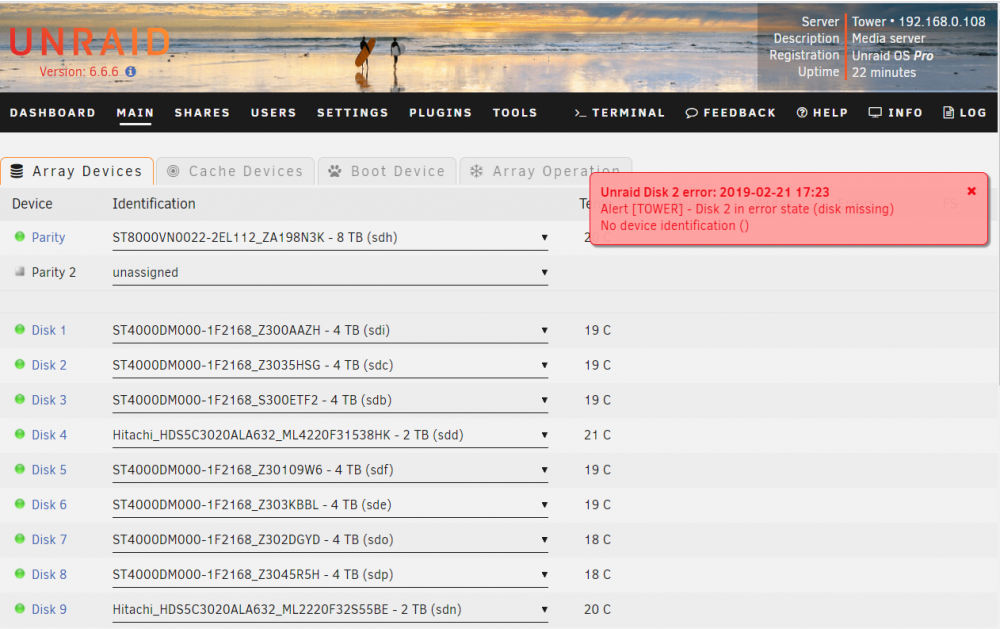Switch to the Array Operation tab
Image resolution: width=1000 pixels, height=629 pixels.
[x=545, y=171]
